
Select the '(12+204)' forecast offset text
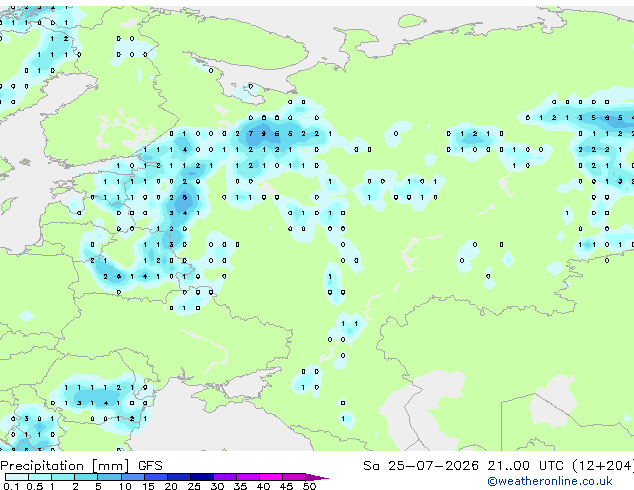(603, 466)
